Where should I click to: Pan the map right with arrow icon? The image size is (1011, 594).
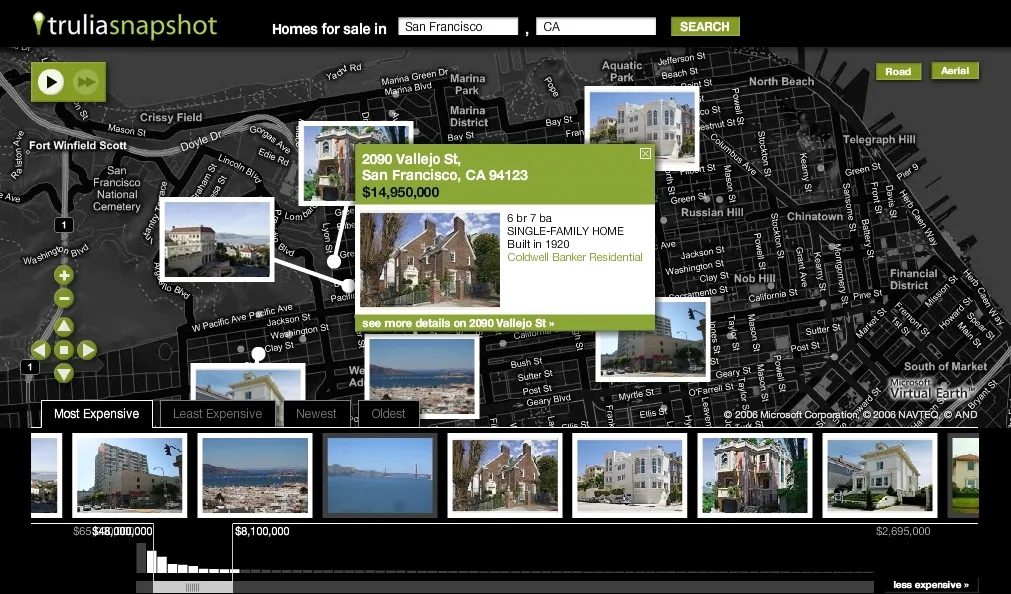coord(87,350)
